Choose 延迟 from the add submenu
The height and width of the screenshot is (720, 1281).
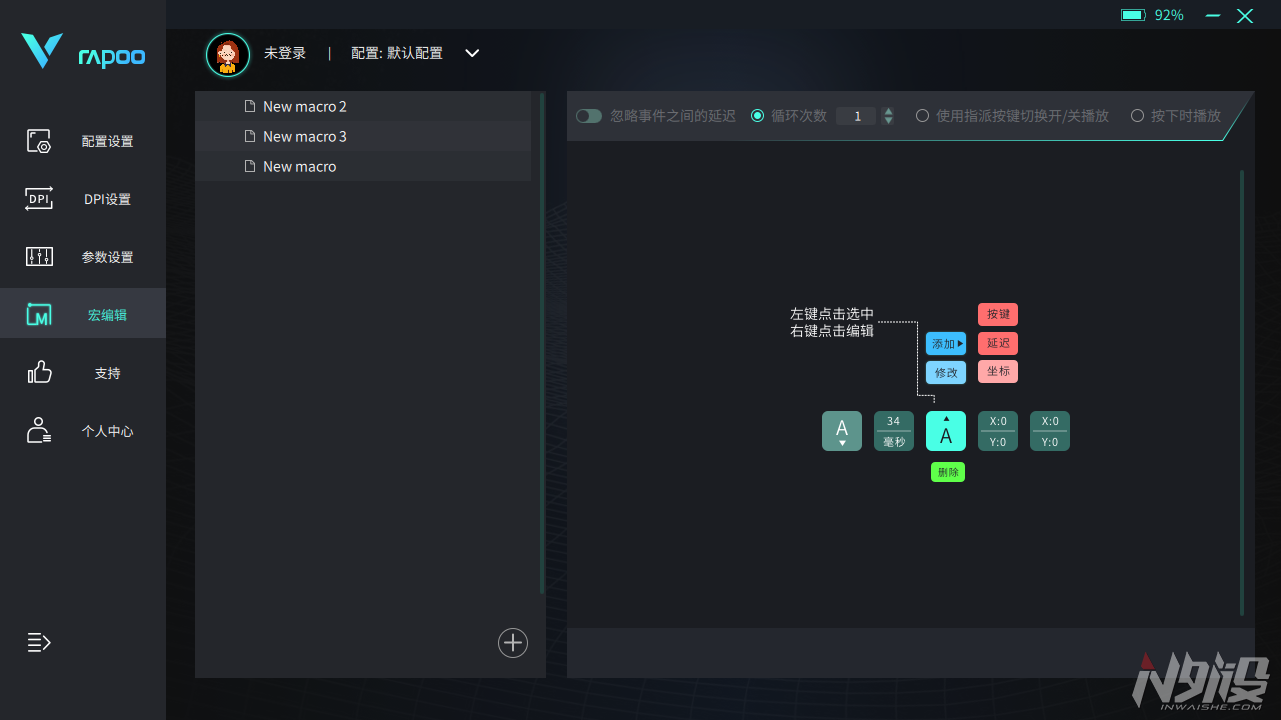point(998,343)
